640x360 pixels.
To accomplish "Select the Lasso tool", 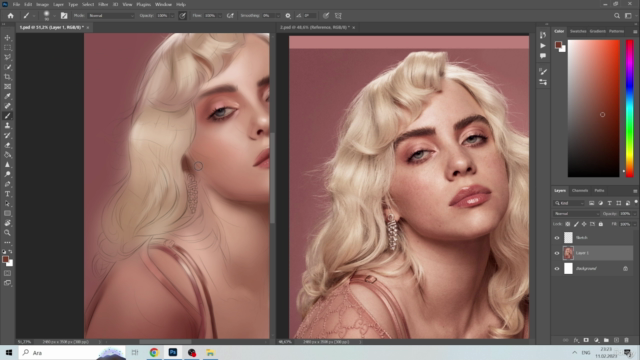I will [x=7, y=57].
